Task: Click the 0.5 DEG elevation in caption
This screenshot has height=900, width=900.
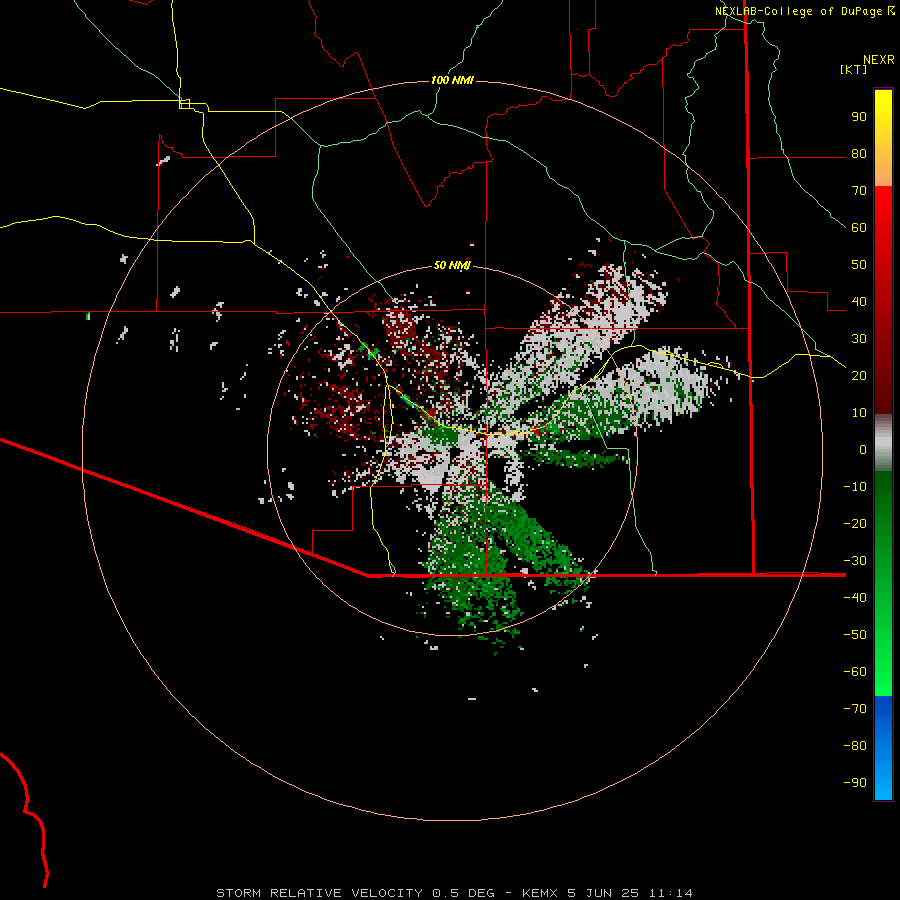Action: (463, 893)
